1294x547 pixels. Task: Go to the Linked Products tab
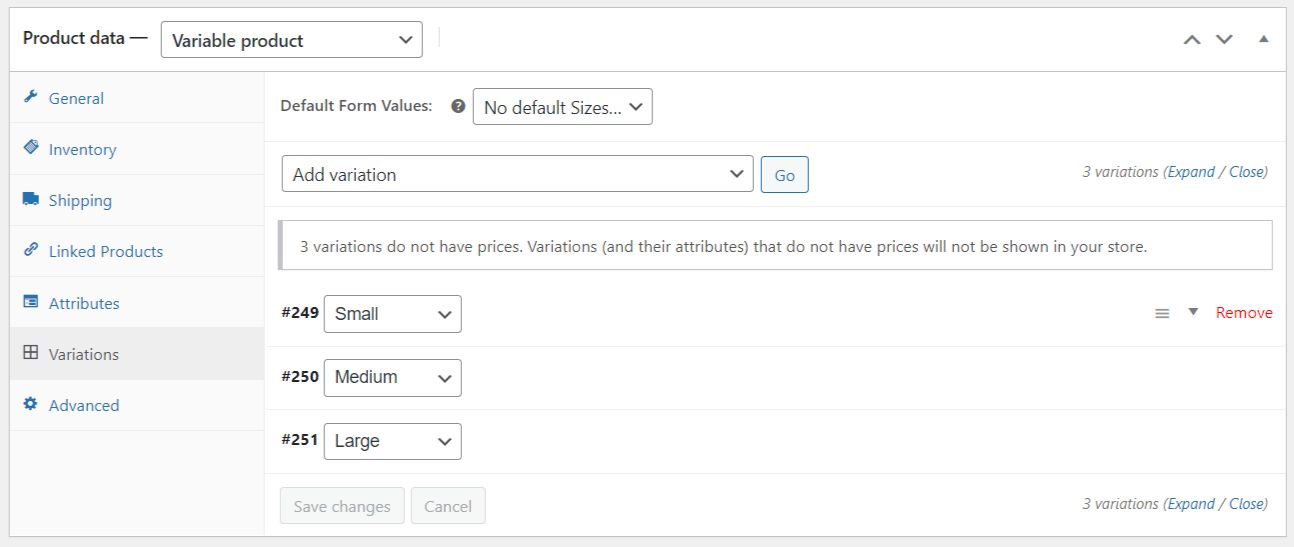pos(105,251)
